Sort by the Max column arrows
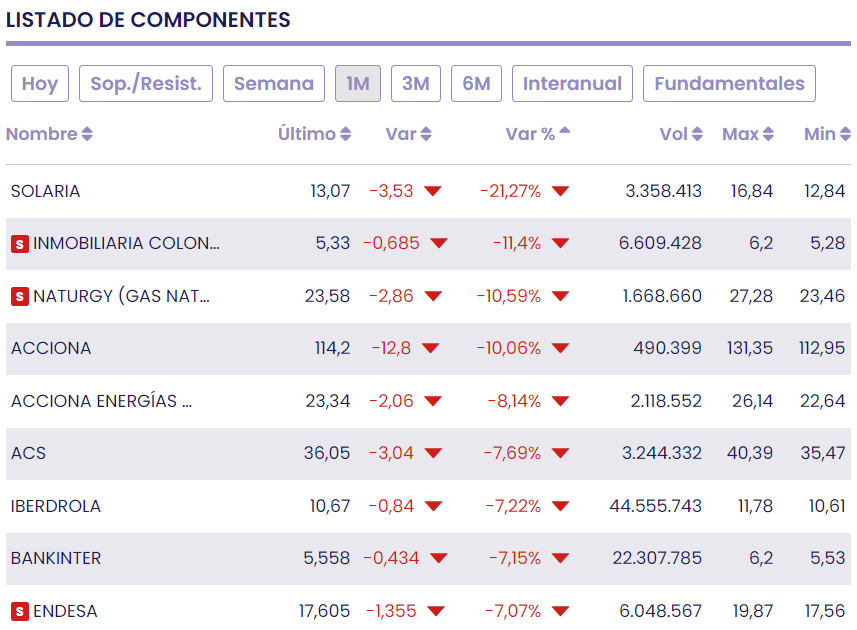Image resolution: width=857 pixels, height=630 pixels. coord(768,134)
